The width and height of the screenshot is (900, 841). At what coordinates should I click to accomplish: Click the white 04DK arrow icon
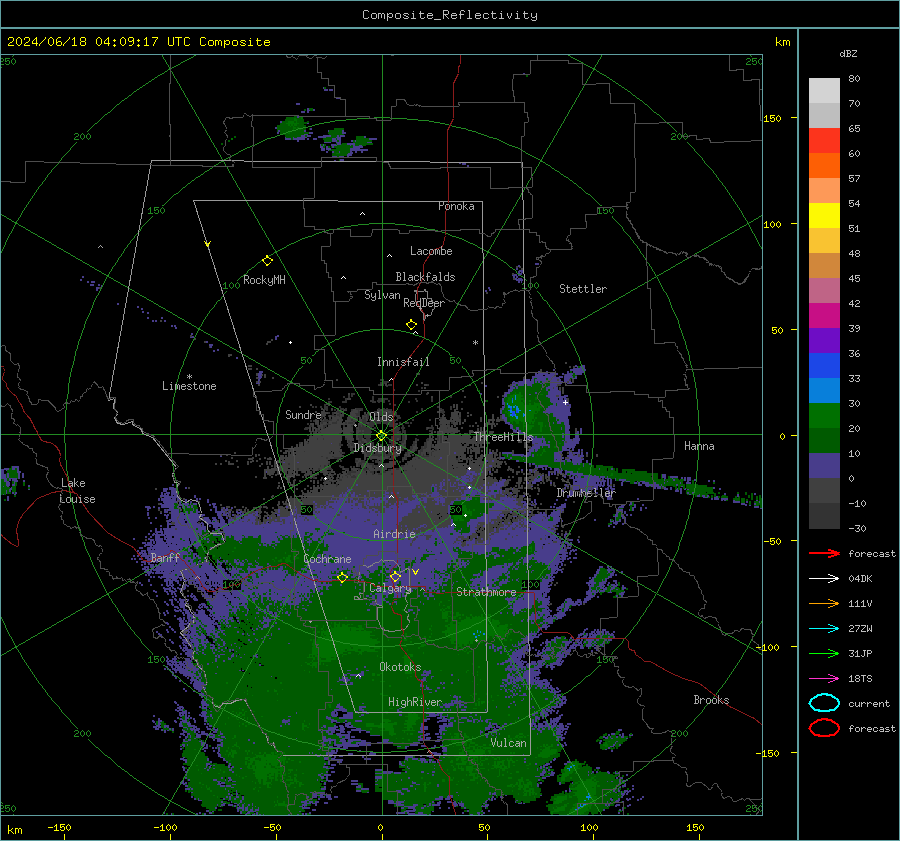click(824, 578)
